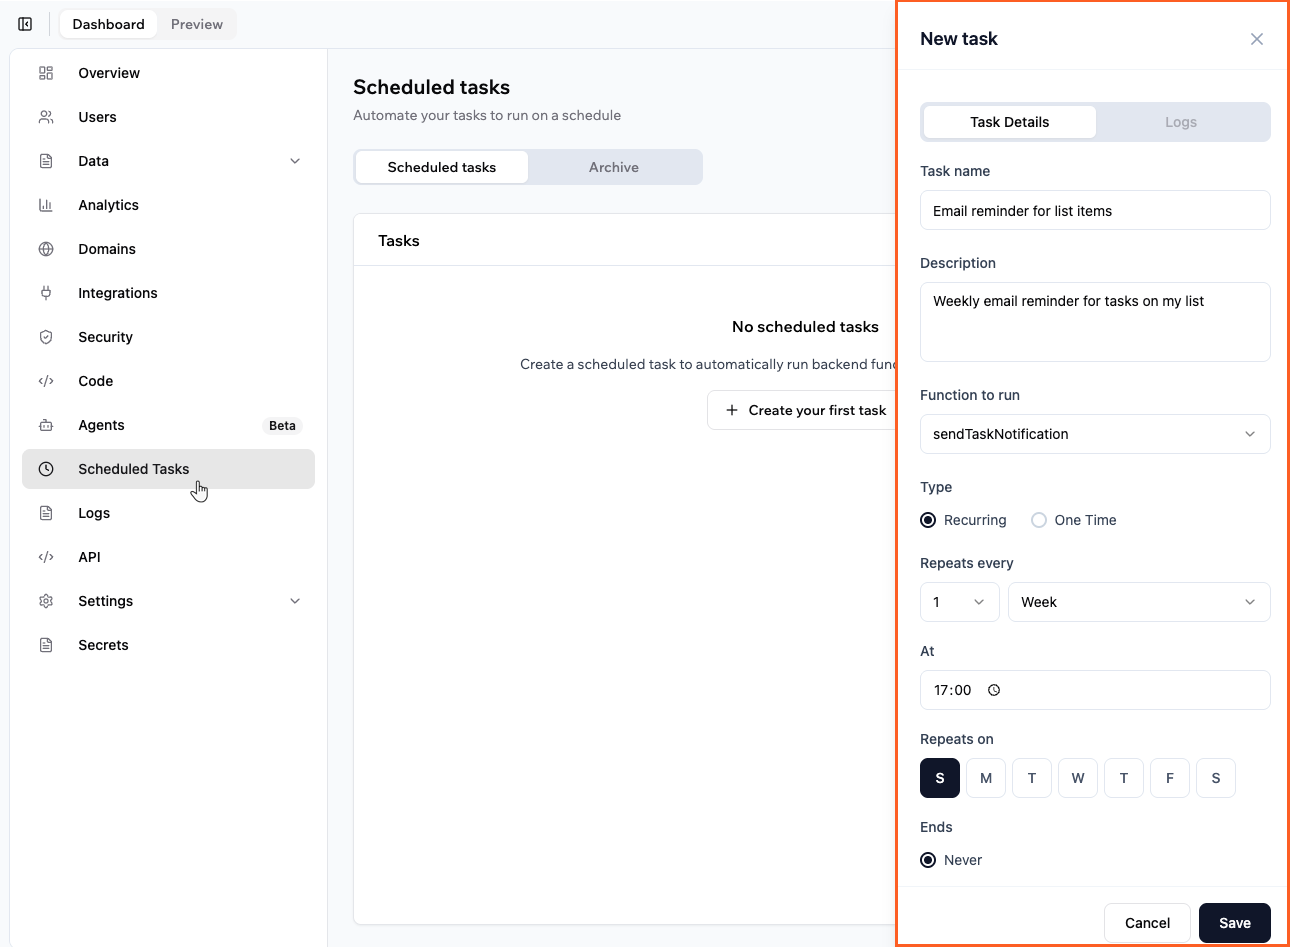1290x948 pixels.
Task: Enable Friday for the repeat schedule
Action: tap(1169, 778)
